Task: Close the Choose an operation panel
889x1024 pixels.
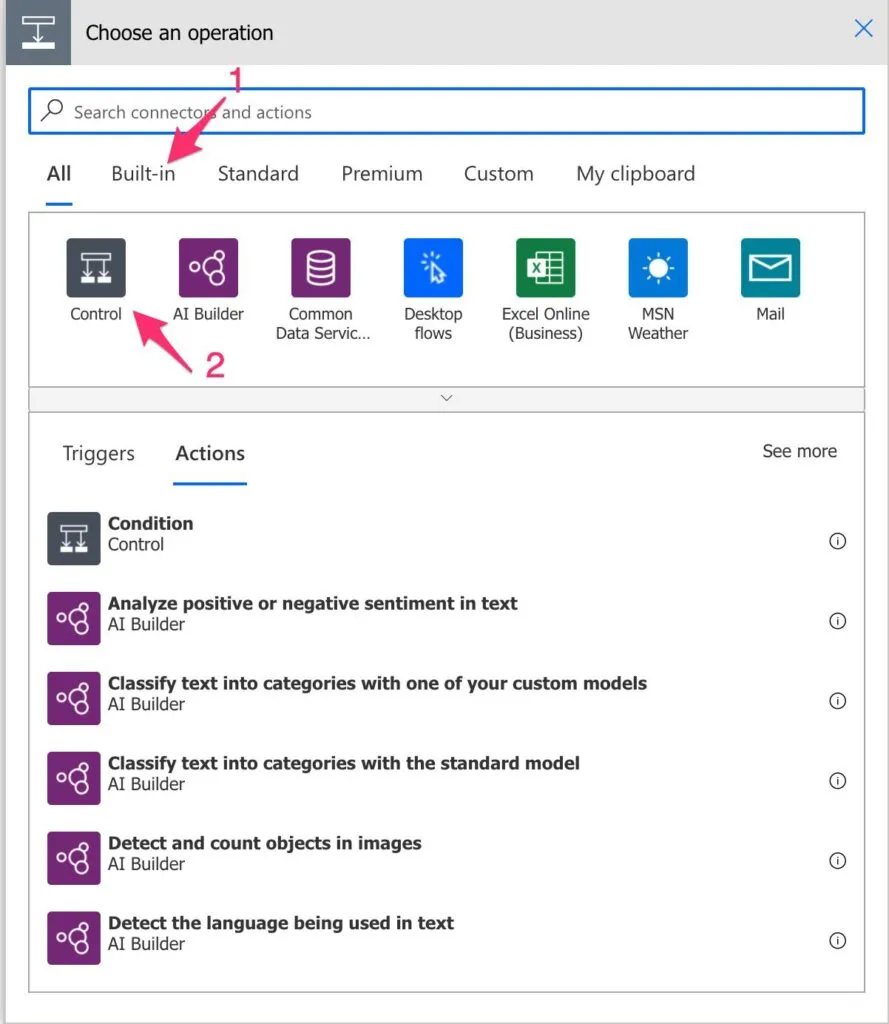Action: point(863,29)
